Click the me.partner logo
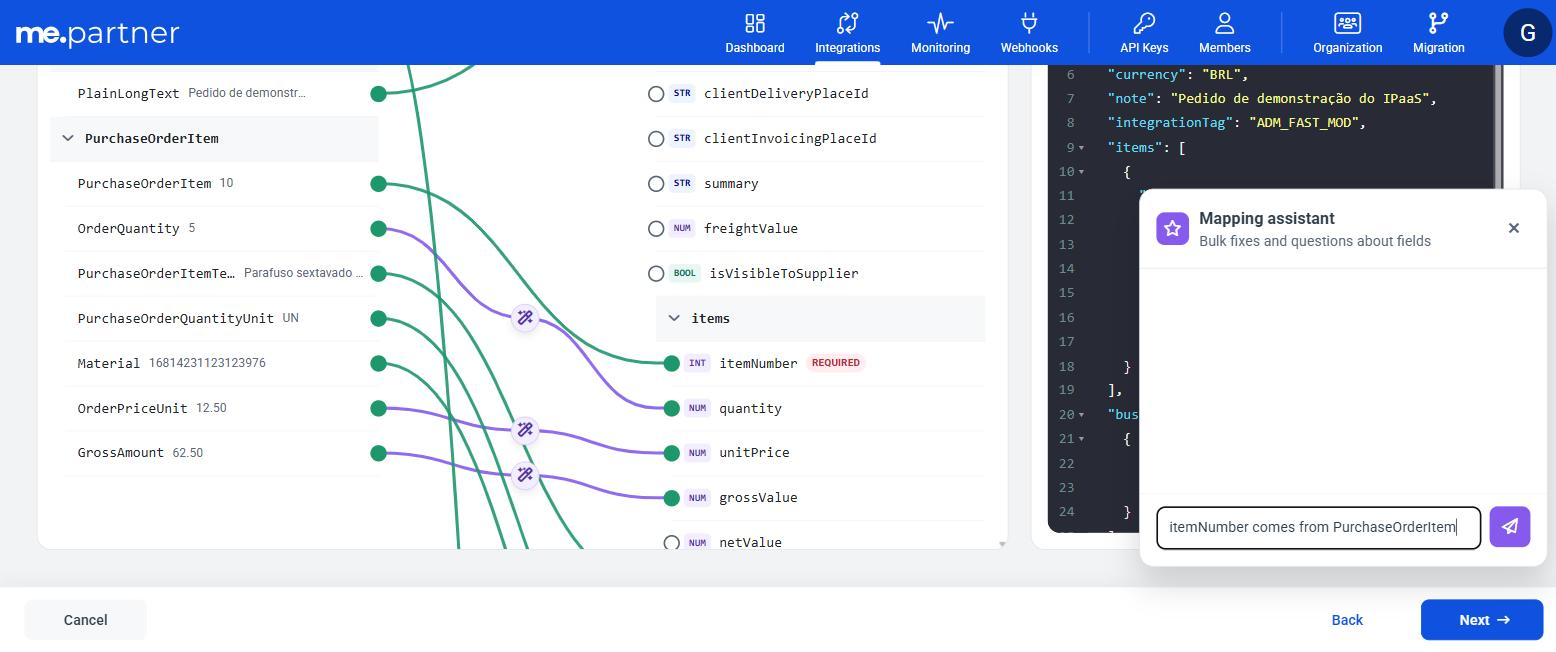 [x=97, y=34]
